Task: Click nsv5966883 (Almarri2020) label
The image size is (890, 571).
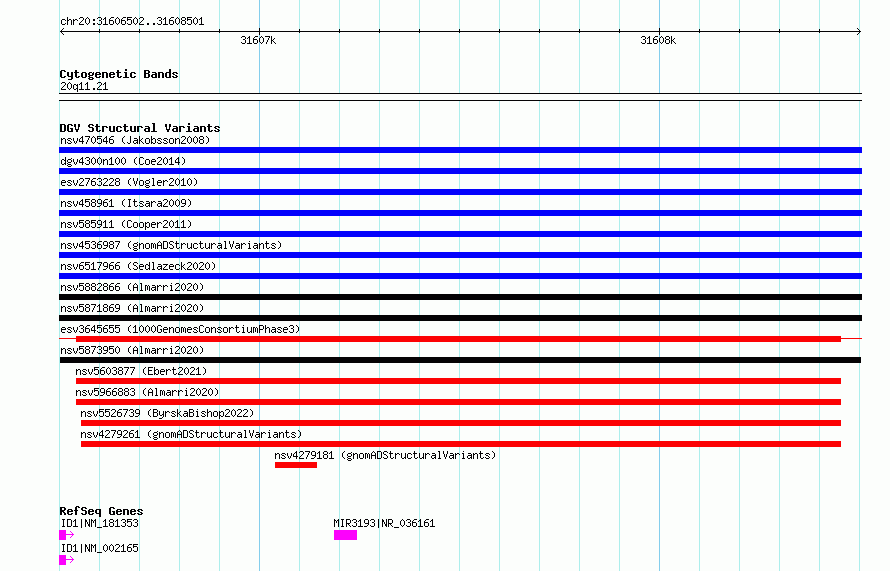Action: (x=148, y=392)
